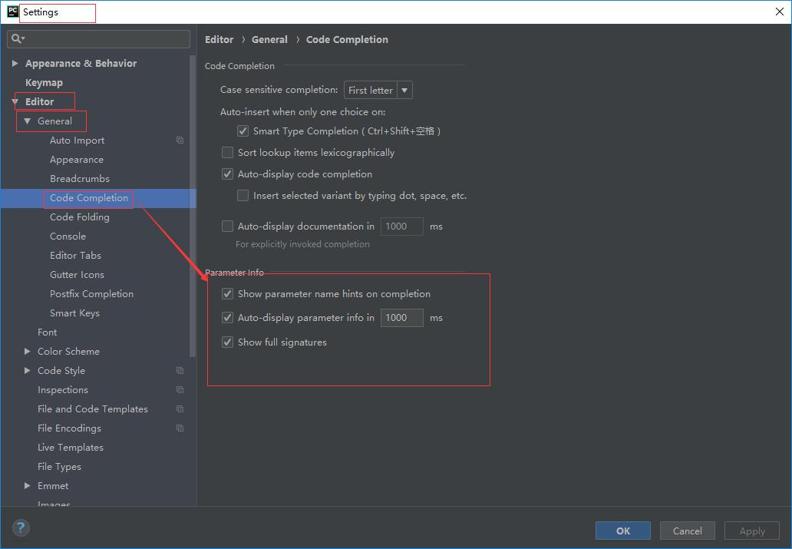Toggle Auto-display parameter info checkbox

(227, 318)
